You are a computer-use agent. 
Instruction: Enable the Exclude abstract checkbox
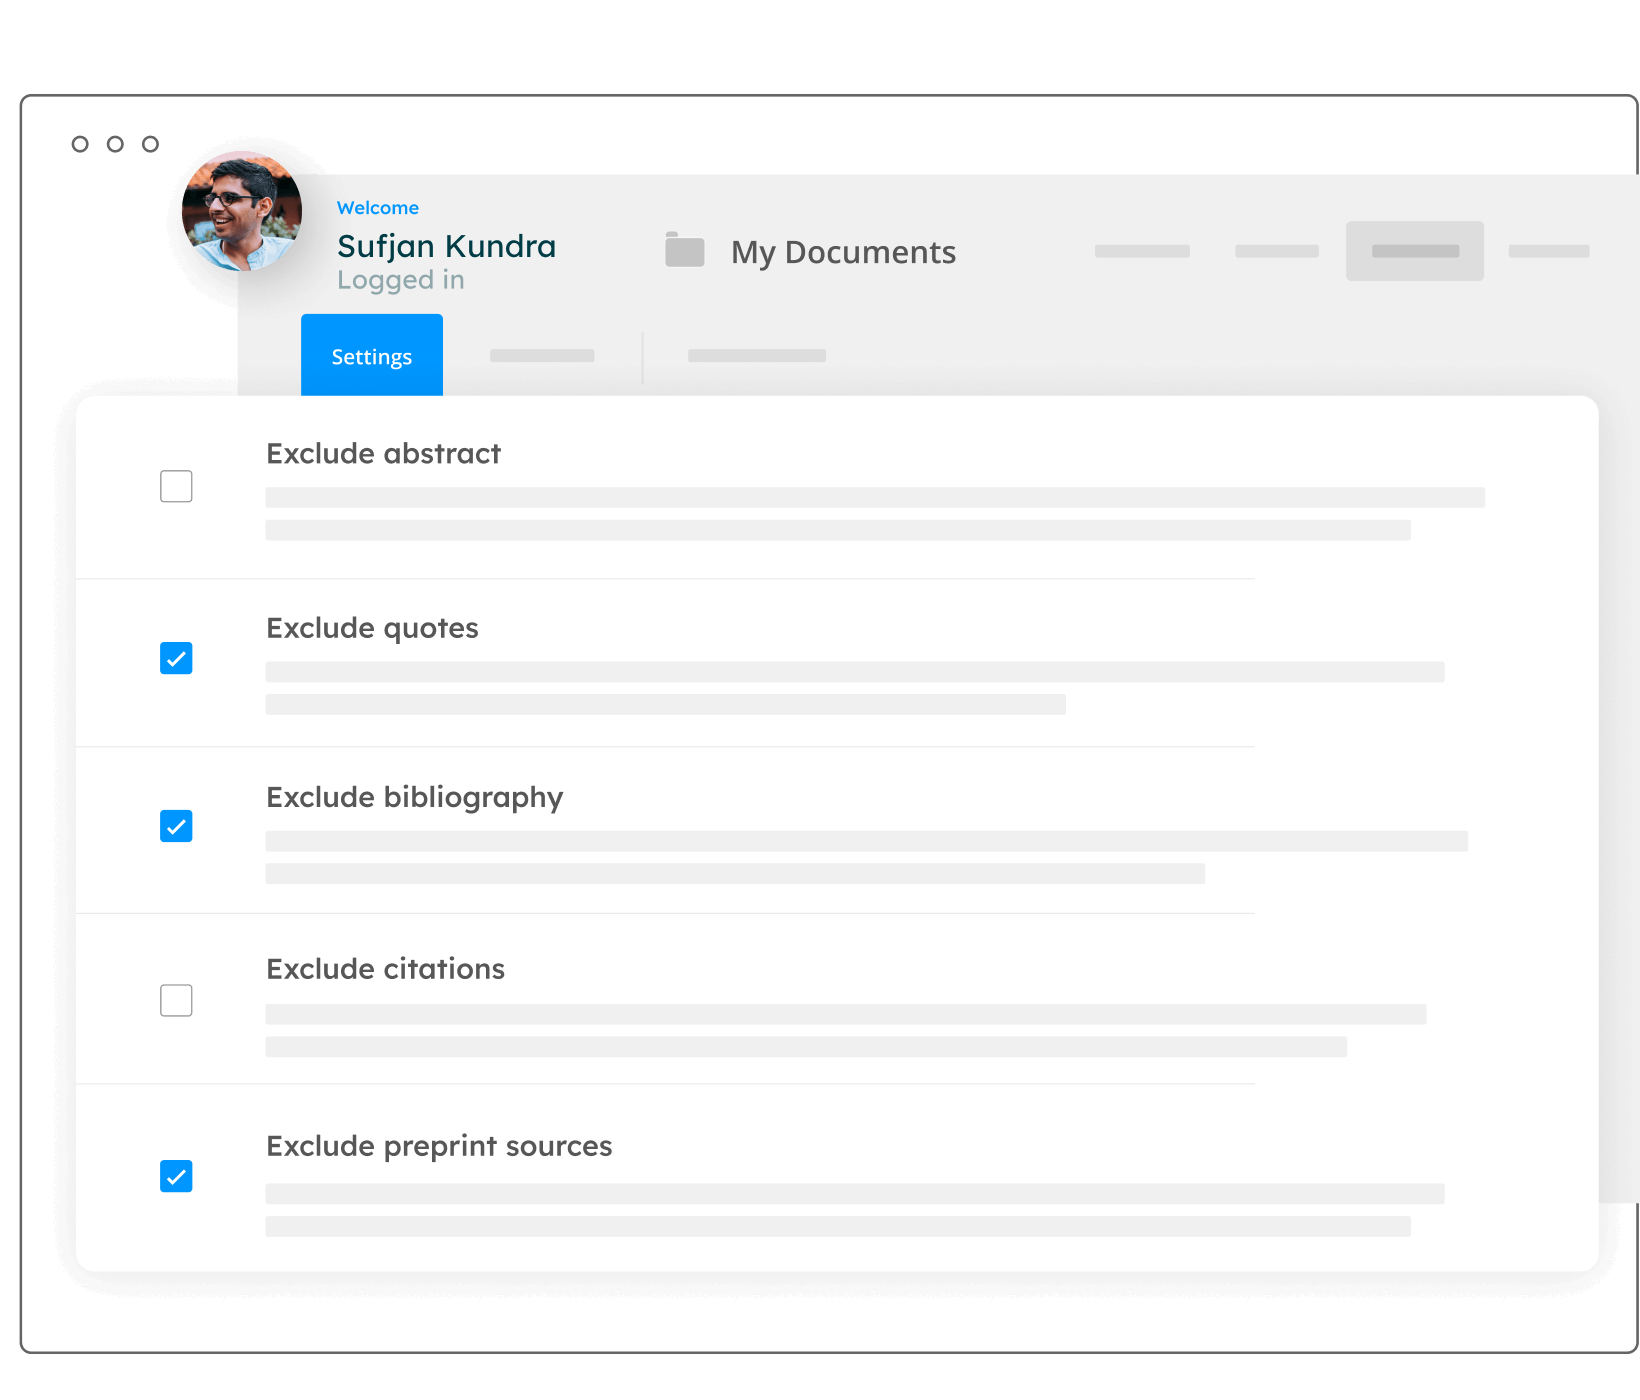point(176,486)
